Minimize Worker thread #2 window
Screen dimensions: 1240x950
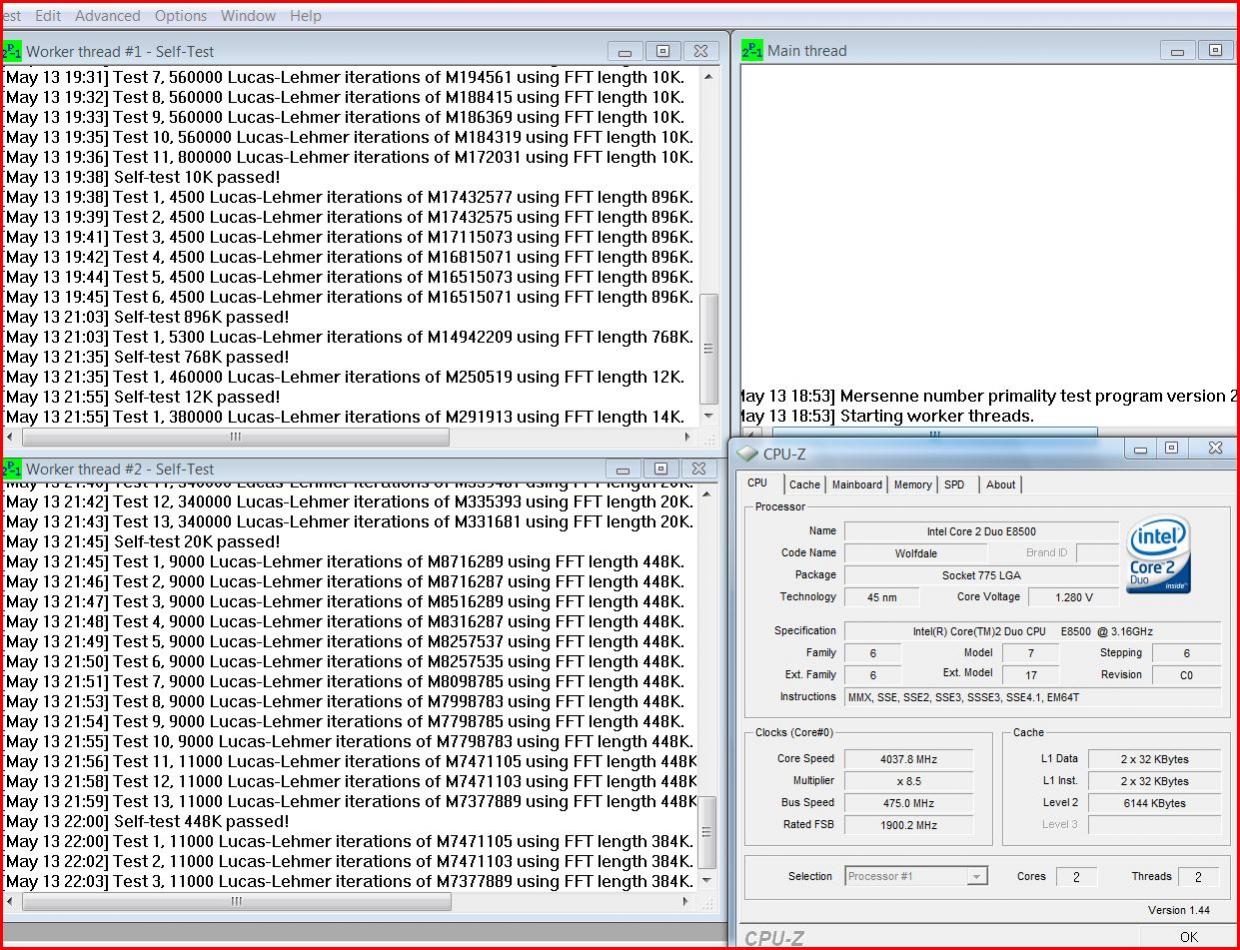click(623, 469)
